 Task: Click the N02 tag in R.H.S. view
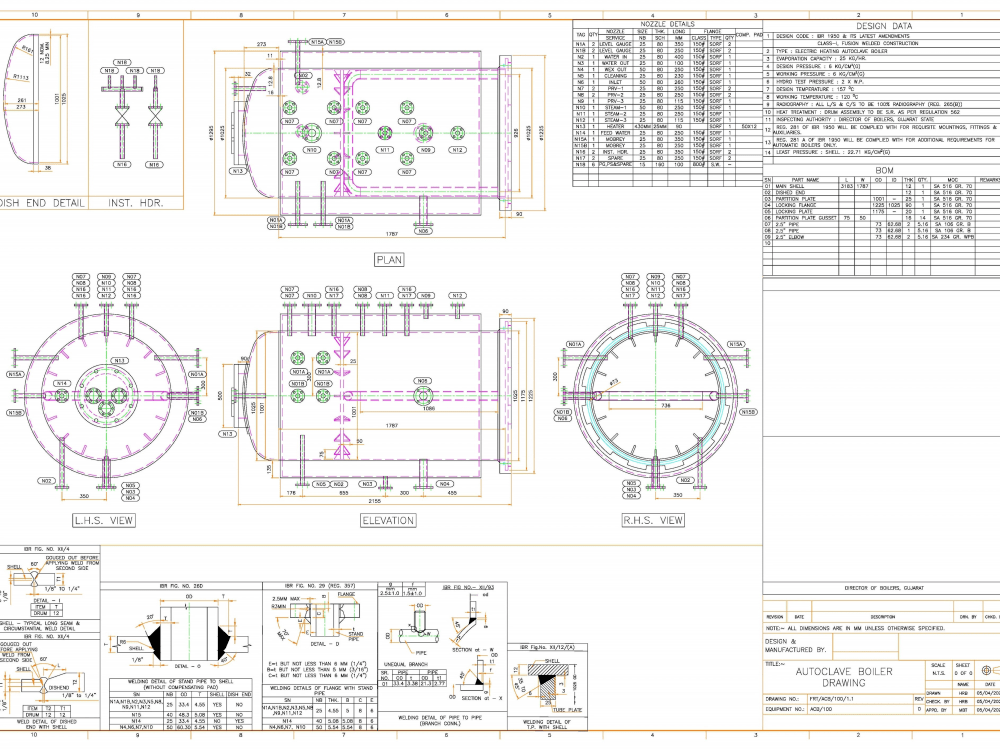pos(685,480)
